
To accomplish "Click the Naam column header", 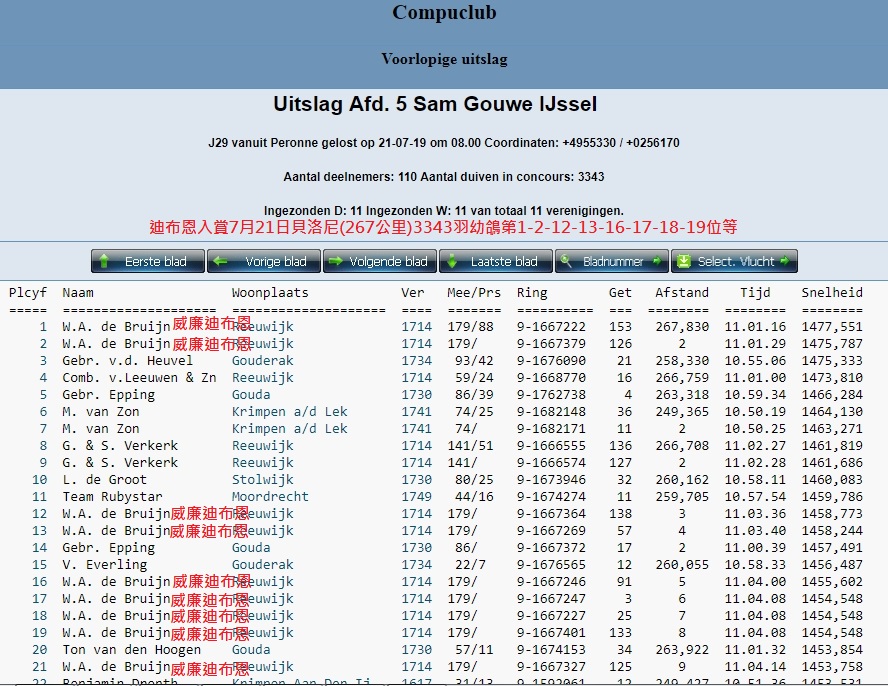I will click(78, 293).
